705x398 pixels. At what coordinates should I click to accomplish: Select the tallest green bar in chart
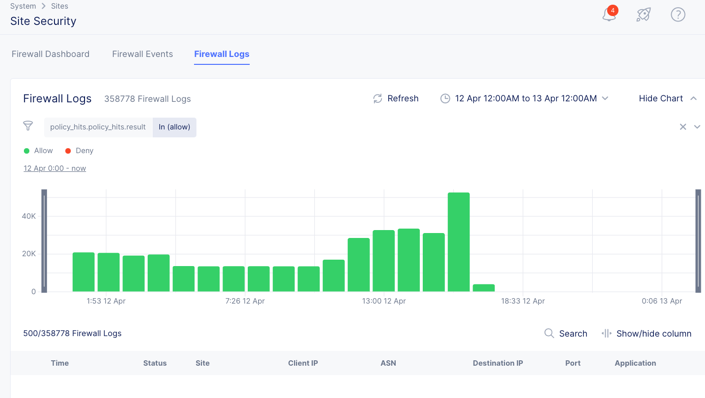(459, 242)
